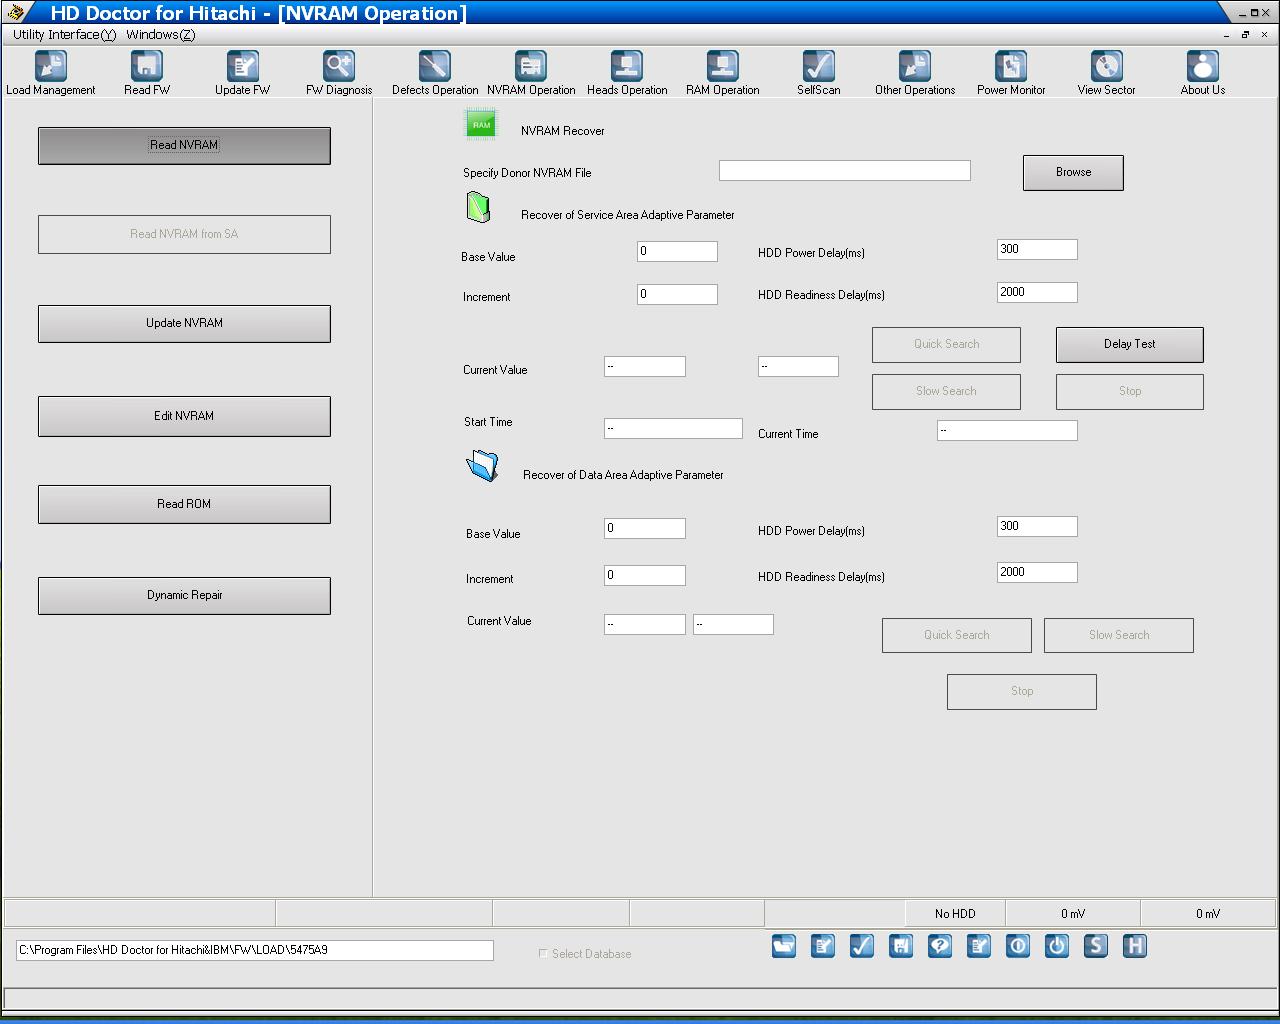Viewport: 1280px width, 1024px height.
Task: Click the floppy-disk save icon in the bottom bar
Action: point(901,946)
